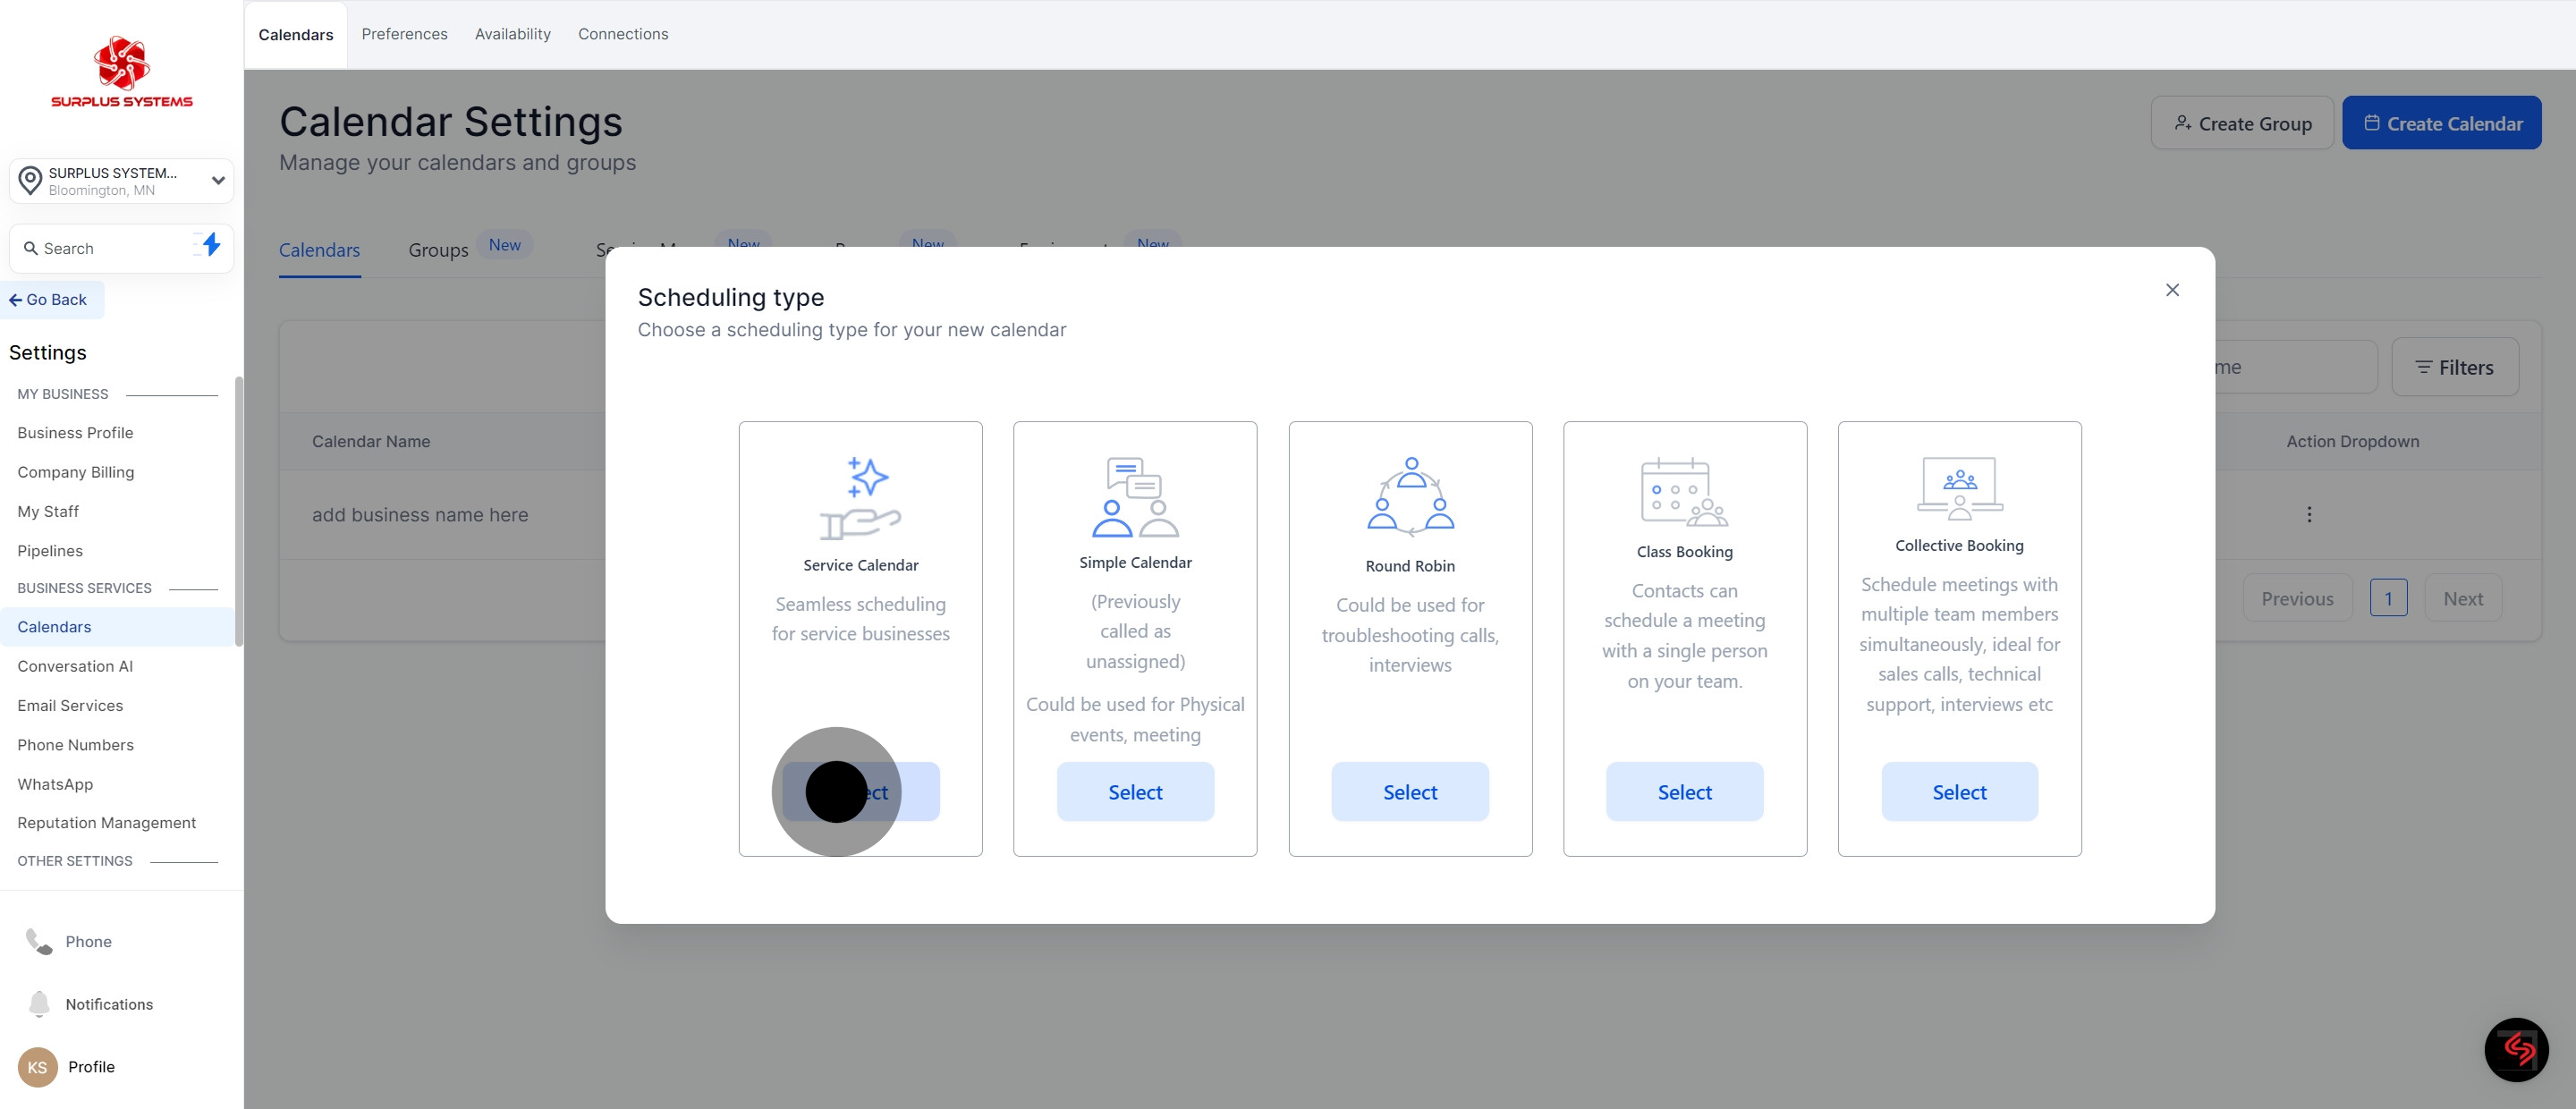Screen dimensions: 2576x1109
Task: Click the Service Calendar sparkle hand icon
Action: [860, 498]
